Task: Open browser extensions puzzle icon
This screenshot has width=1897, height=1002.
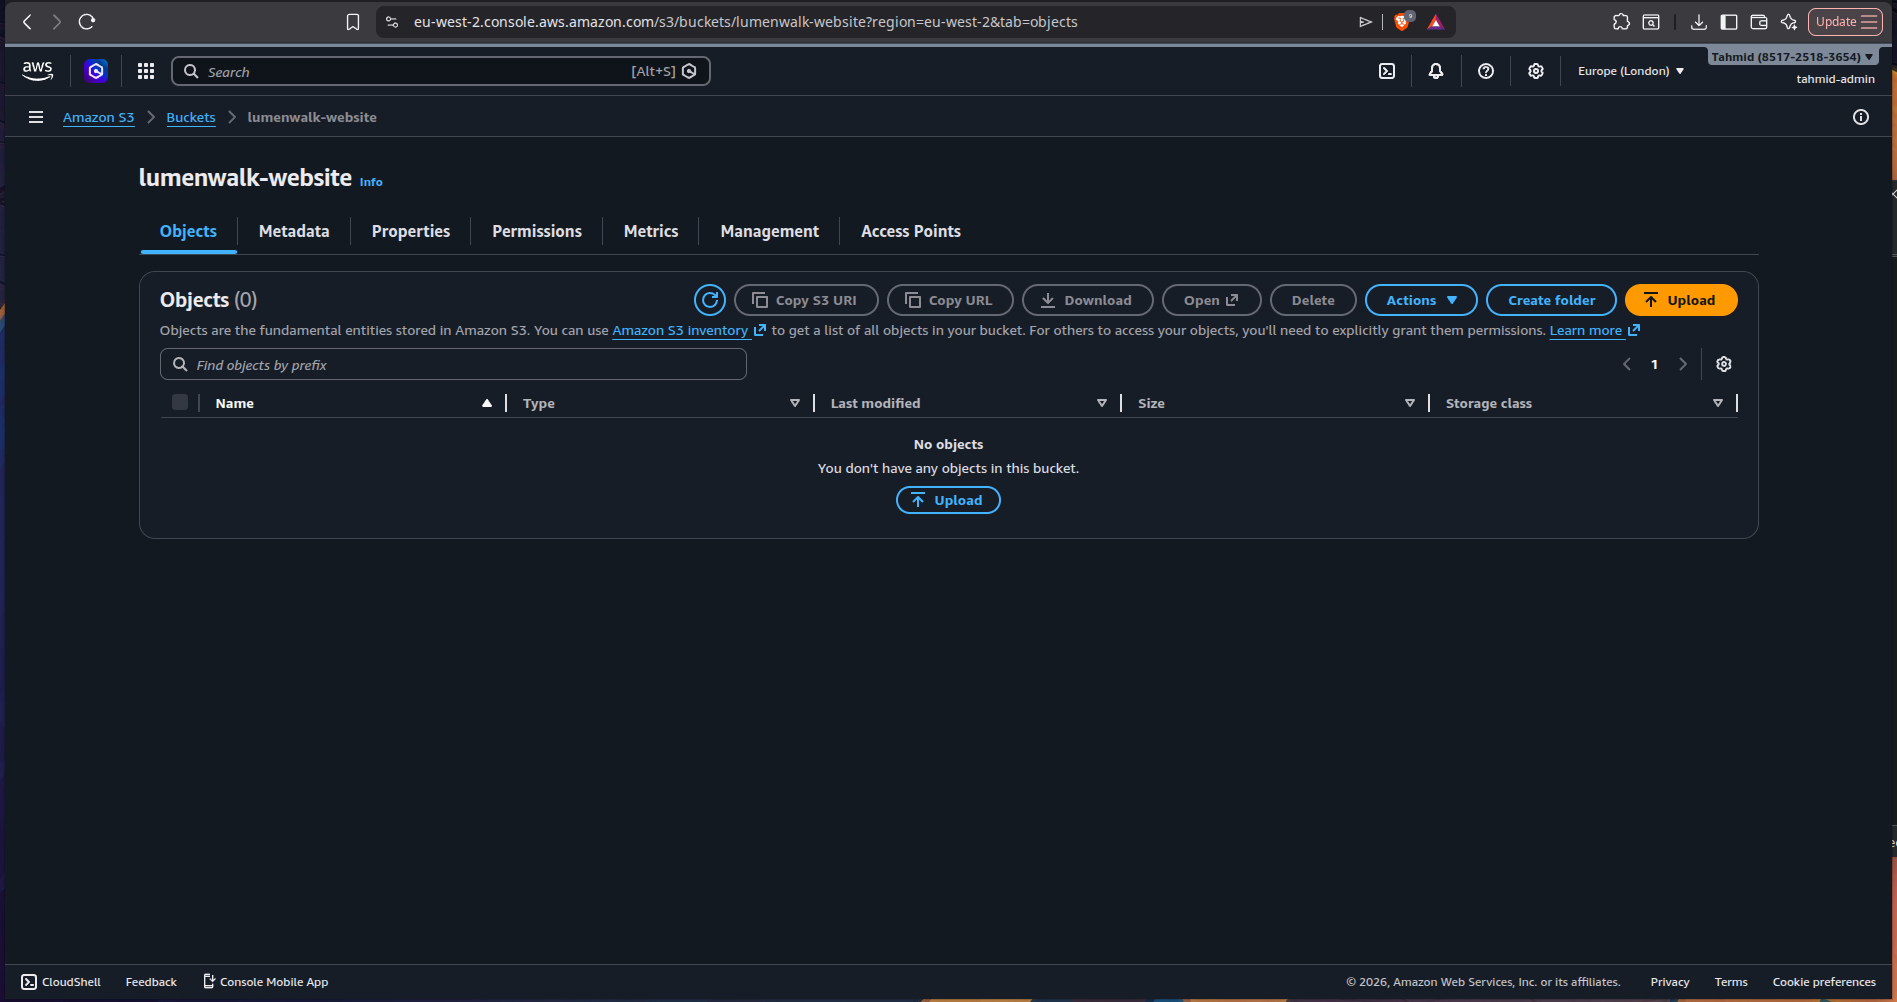Action: tap(1621, 22)
